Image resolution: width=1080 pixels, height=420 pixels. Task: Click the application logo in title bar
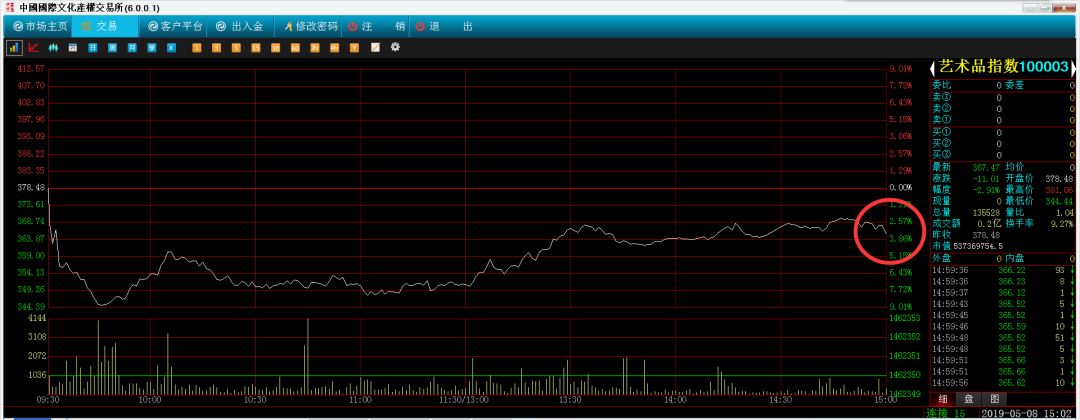point(9,8)
